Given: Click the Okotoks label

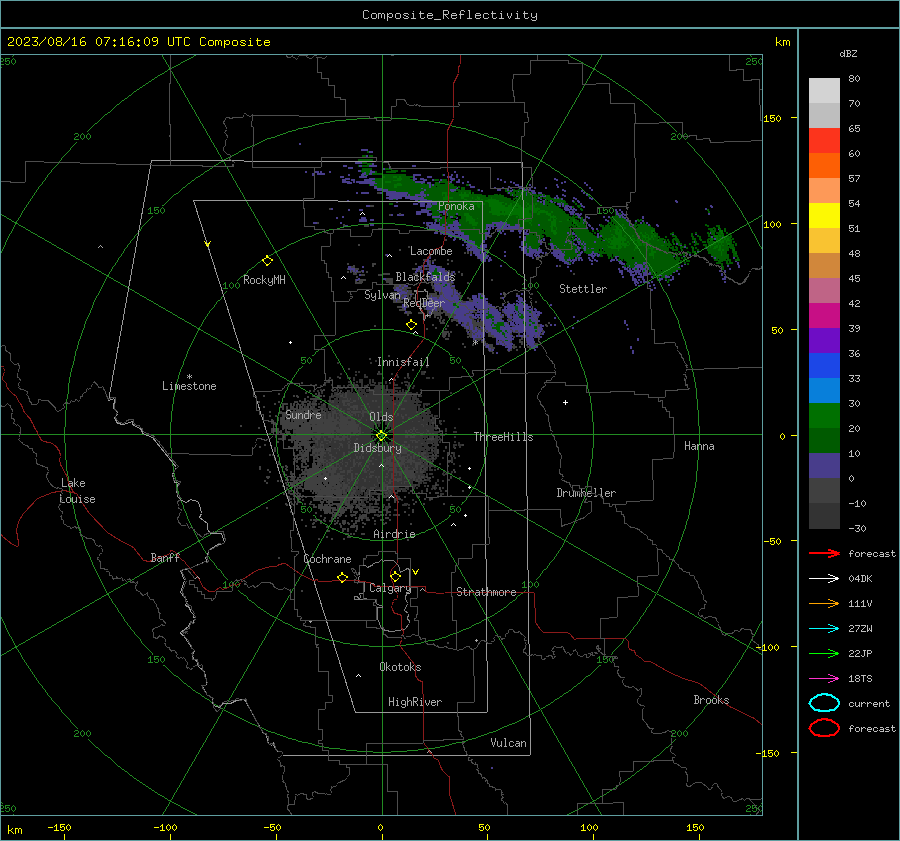Looking at the screenshot, I should pos(400,667).
